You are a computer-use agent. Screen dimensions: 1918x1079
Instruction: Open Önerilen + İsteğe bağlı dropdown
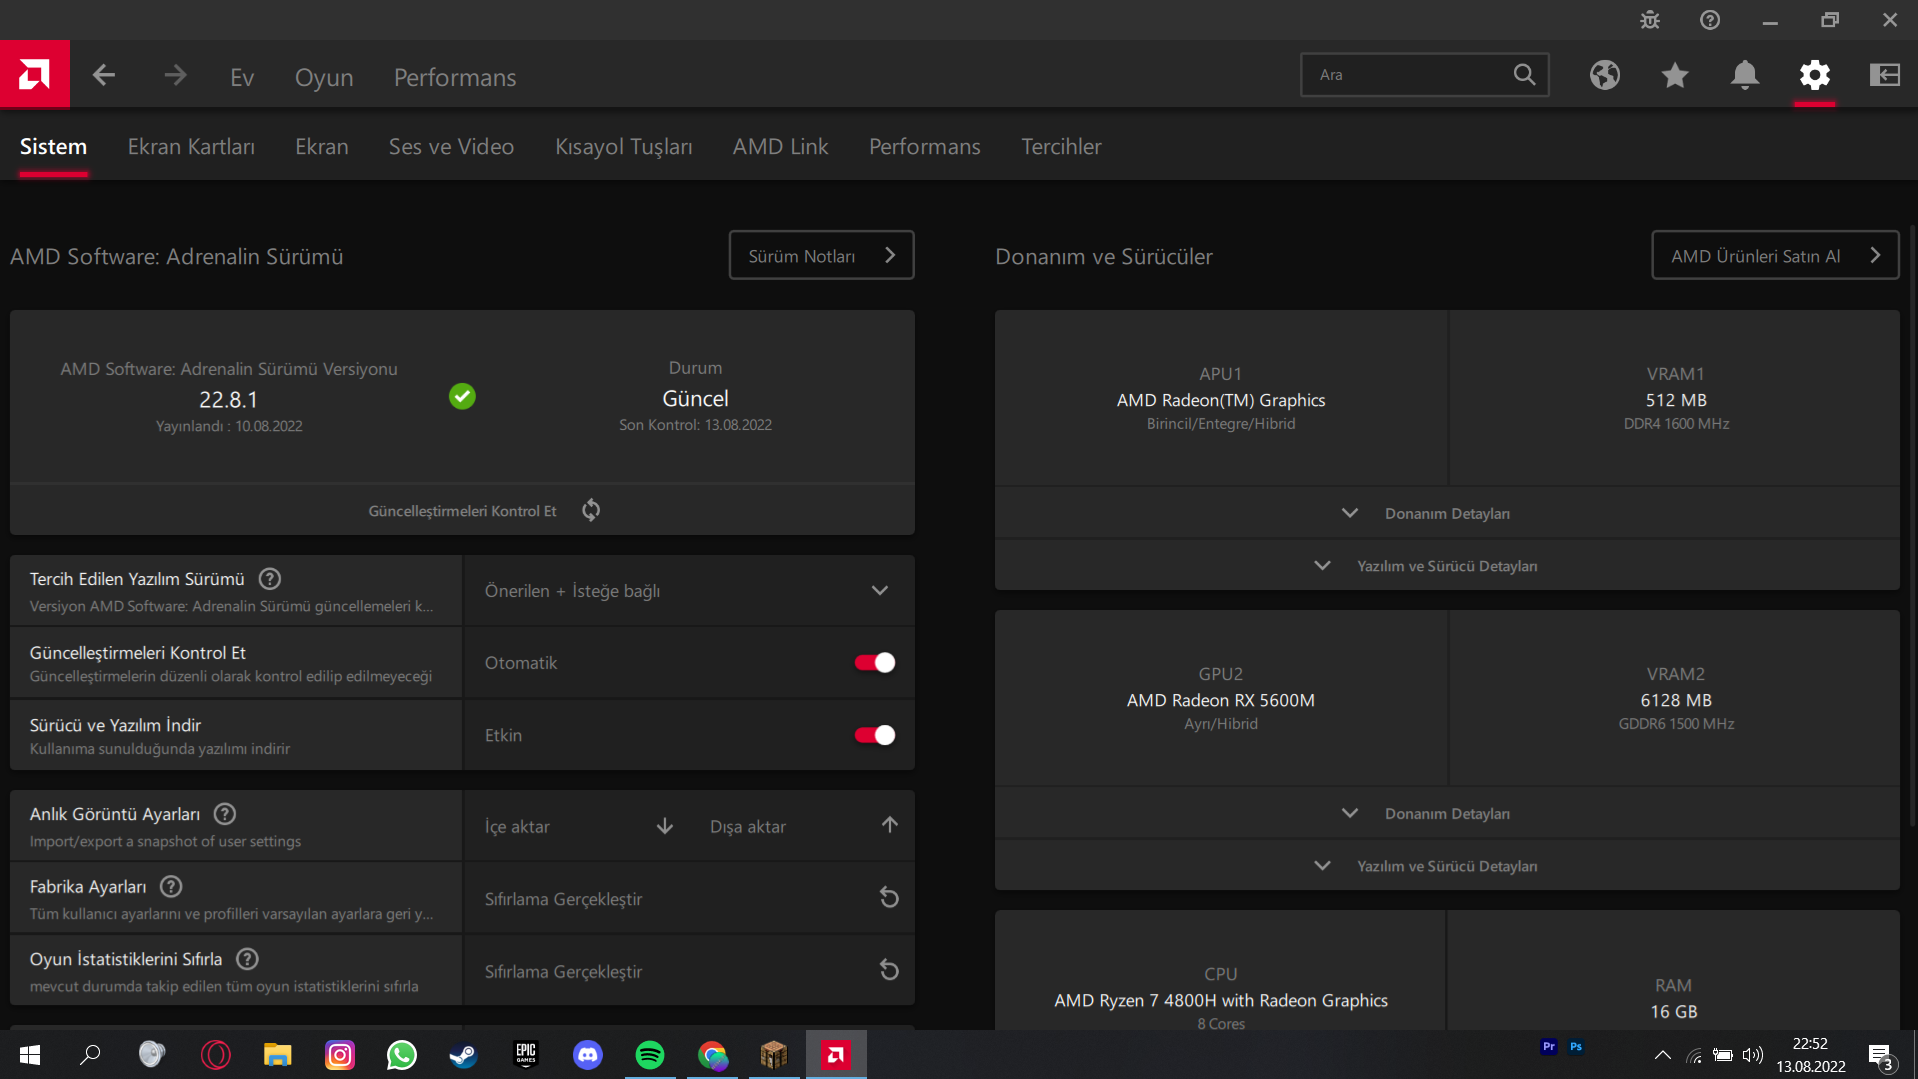(x=688, y=591)
